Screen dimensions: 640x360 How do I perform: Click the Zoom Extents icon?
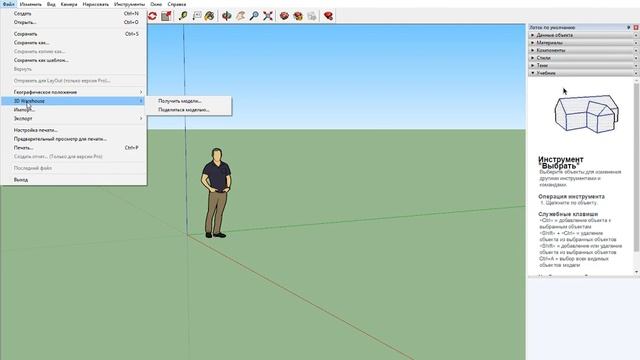[x=268, y=16]
